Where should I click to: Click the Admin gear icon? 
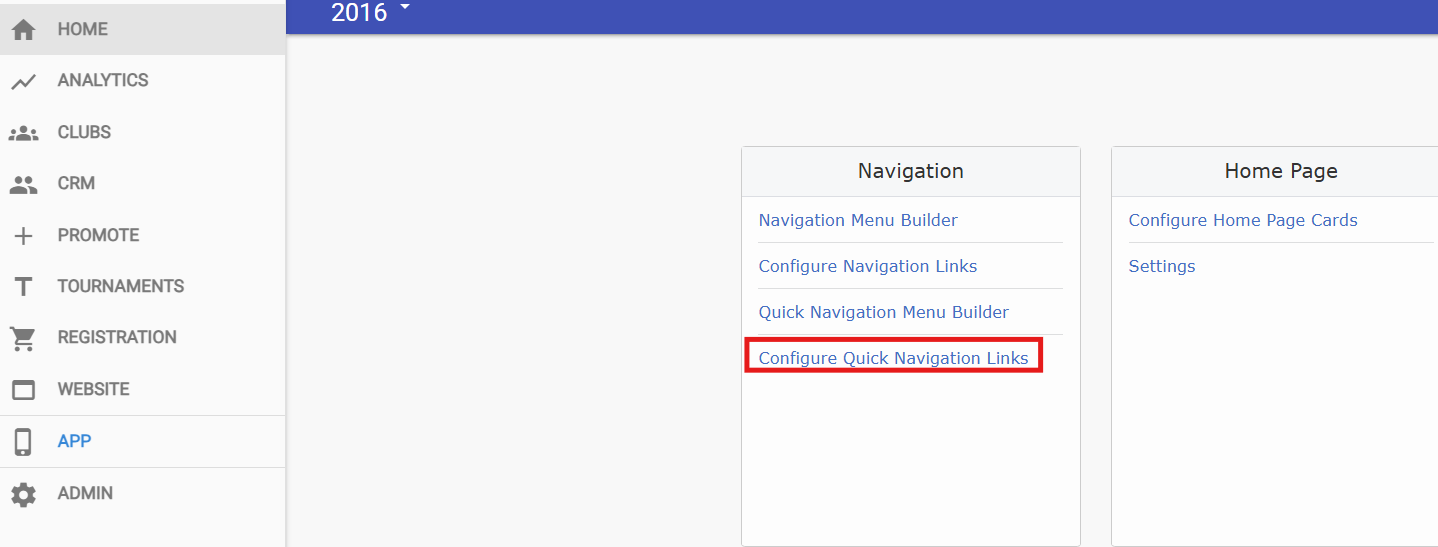point(23,494)
